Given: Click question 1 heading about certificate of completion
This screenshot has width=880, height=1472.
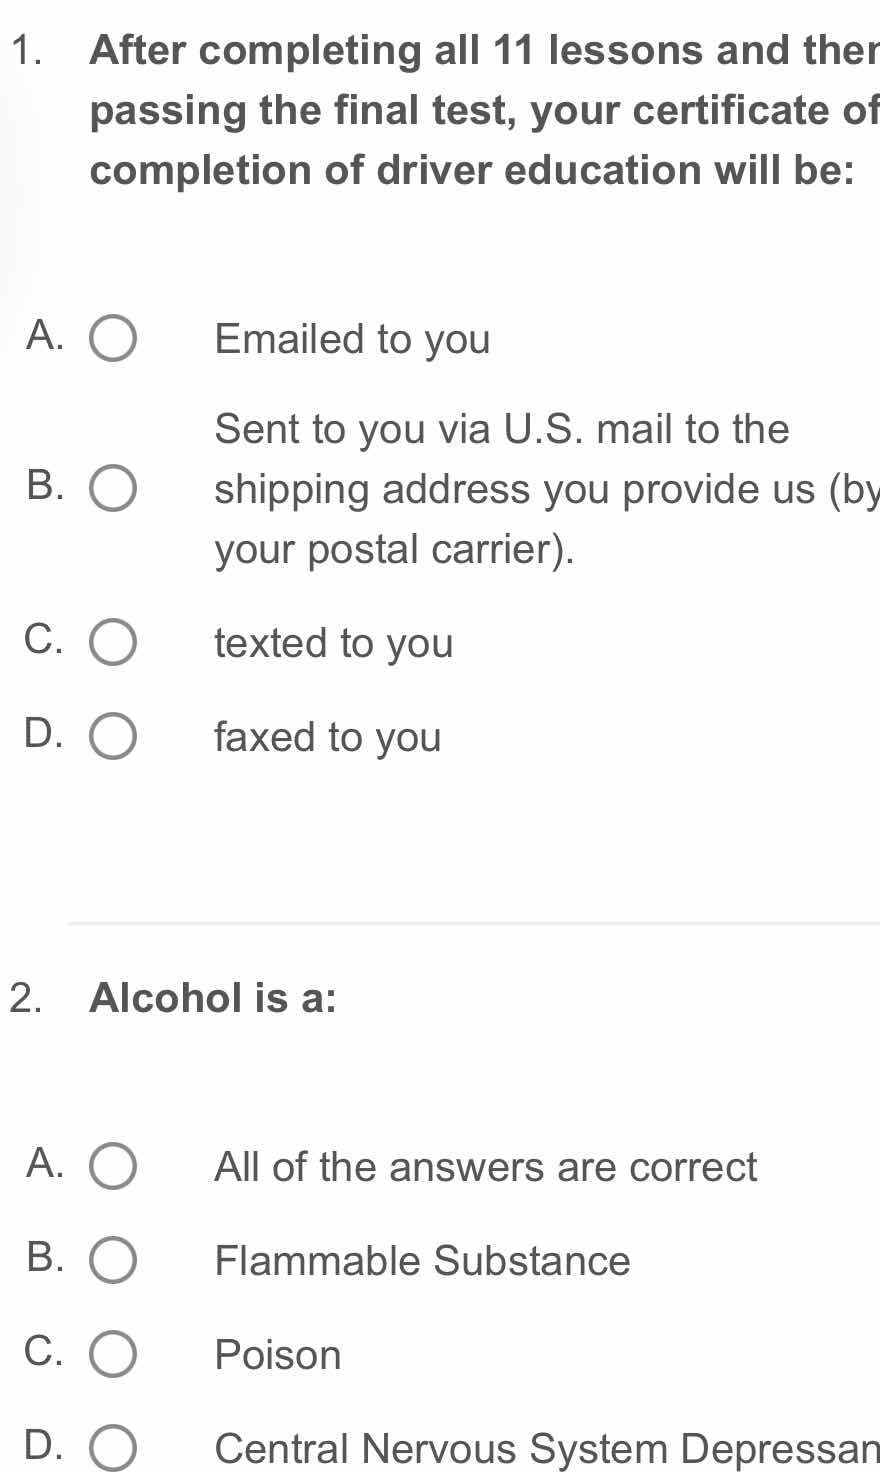Looking at the screenshot, I should 484,110.
